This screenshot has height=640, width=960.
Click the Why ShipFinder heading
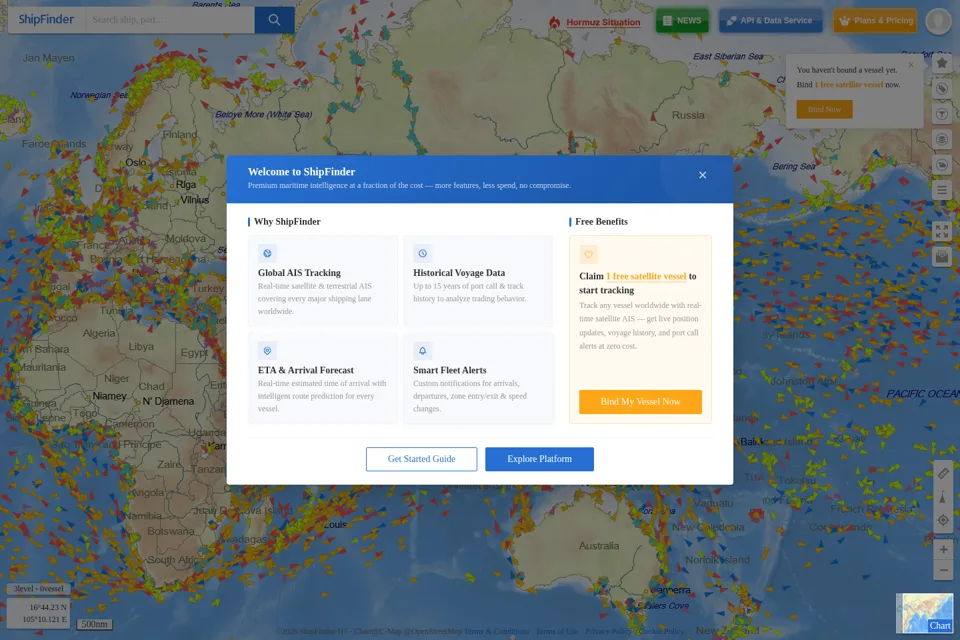pyautogui.click(x=287, y=222)
